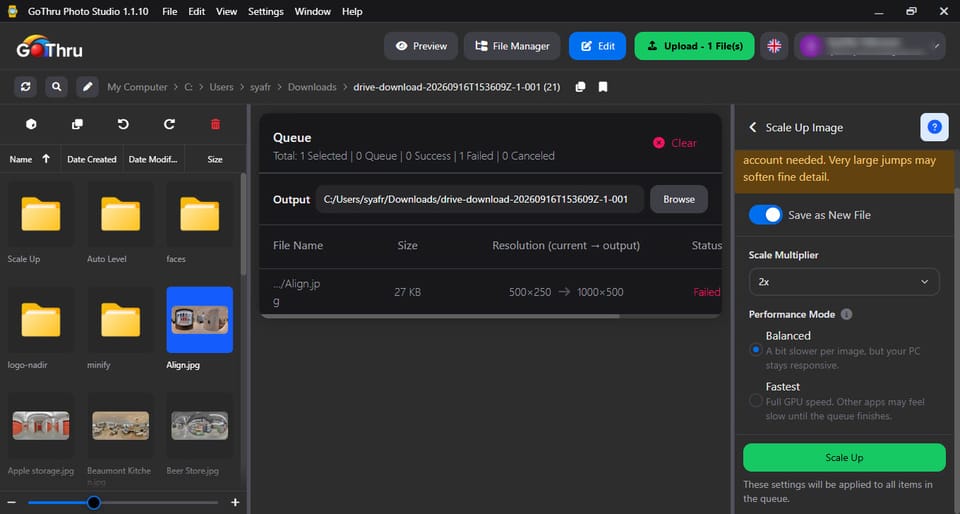Click the rotate counterclockwise icon
This screenshot has width=960, height=514.
[x=123, y=124]
